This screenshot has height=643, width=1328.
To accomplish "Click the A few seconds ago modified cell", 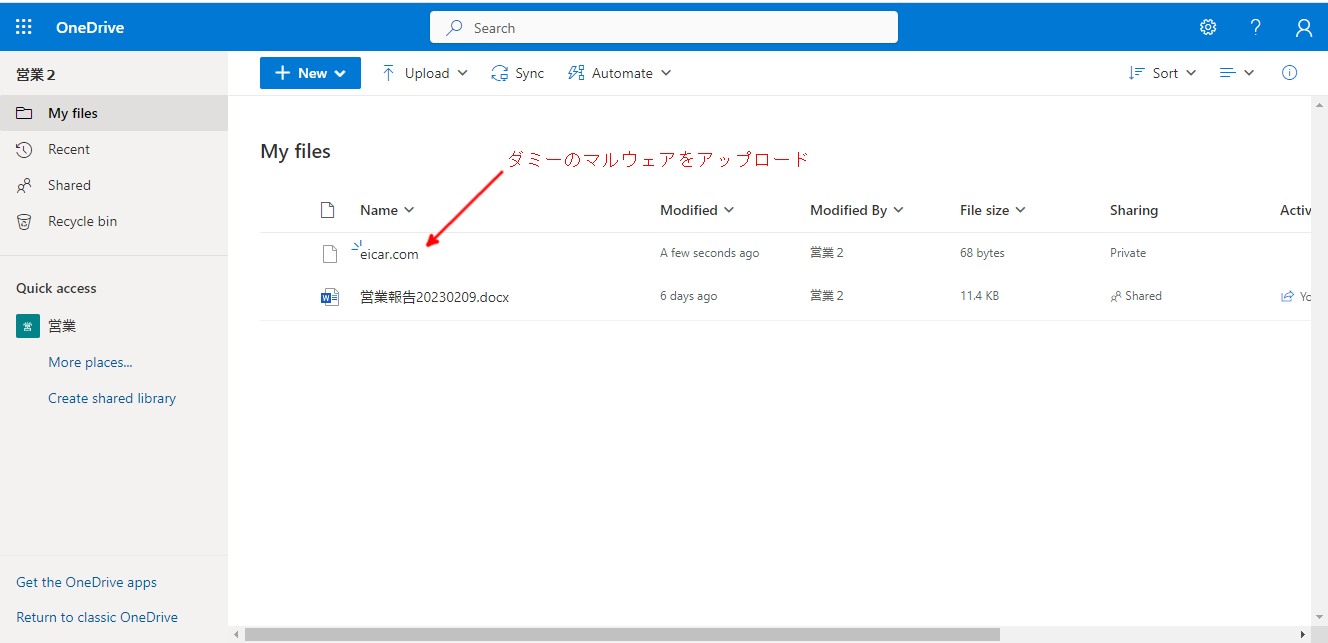I will tap(709, 253).
